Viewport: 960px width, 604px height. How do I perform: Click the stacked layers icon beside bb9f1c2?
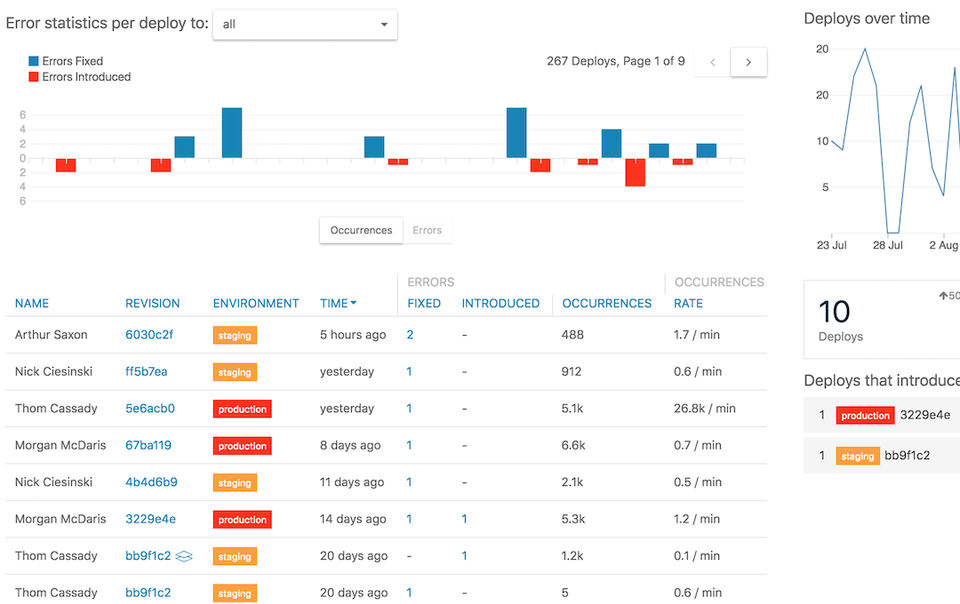coord(184,556)
